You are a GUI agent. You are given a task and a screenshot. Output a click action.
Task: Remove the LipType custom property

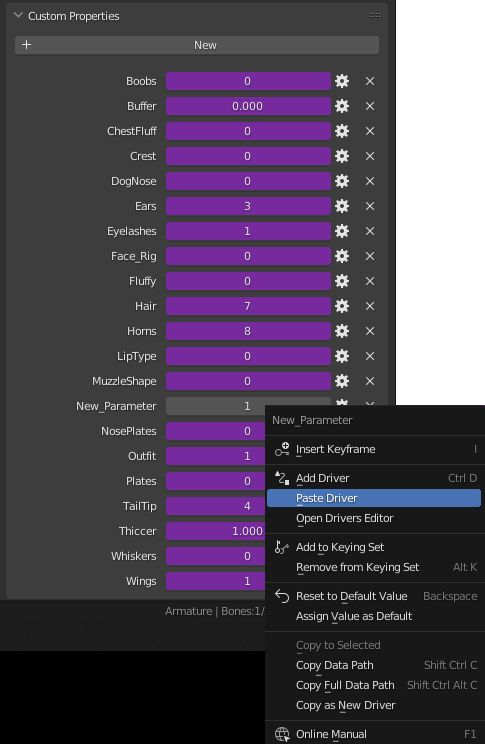coord(370,356)
